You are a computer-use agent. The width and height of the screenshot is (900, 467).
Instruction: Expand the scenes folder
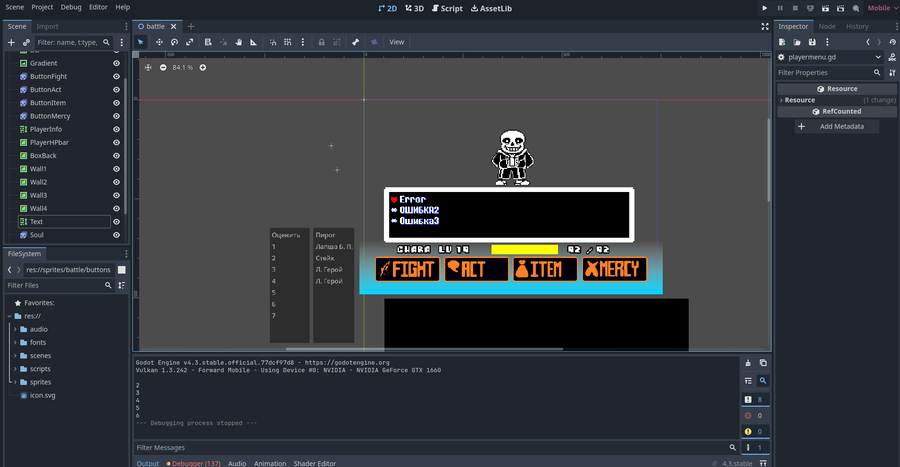(15, 356)
